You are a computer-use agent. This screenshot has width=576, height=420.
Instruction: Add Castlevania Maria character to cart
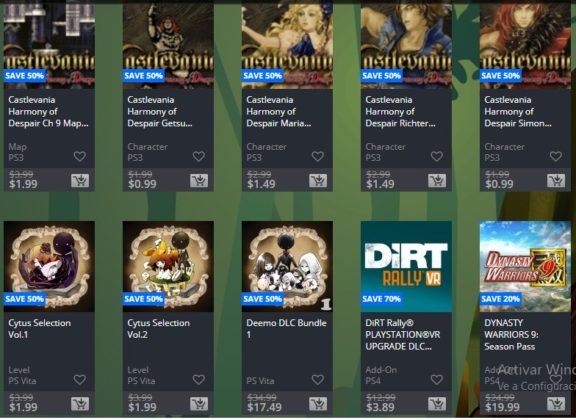pos(318,180)
